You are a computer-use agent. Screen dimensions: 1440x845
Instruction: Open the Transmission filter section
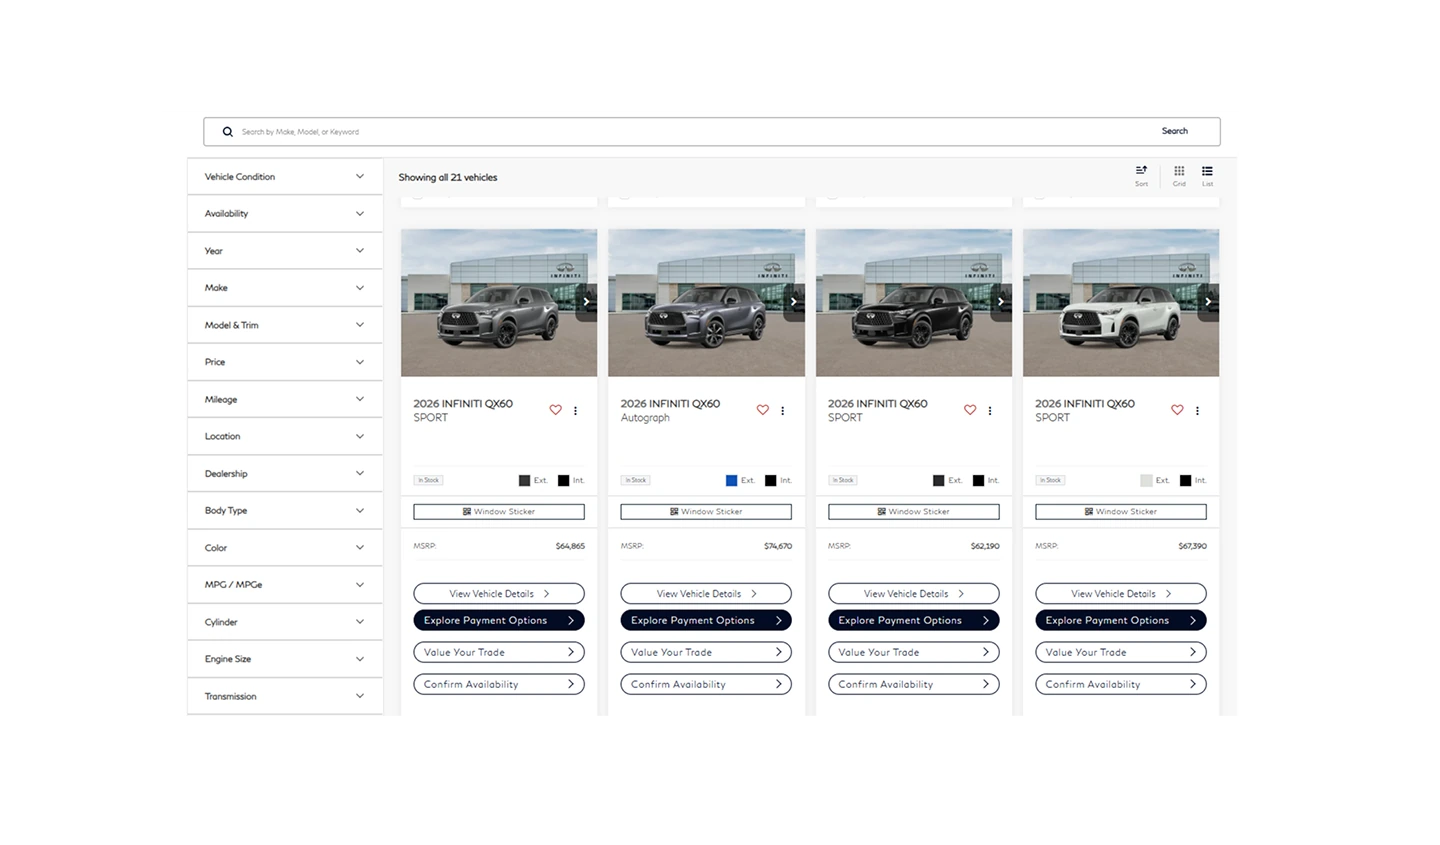[x=285, y=696]
